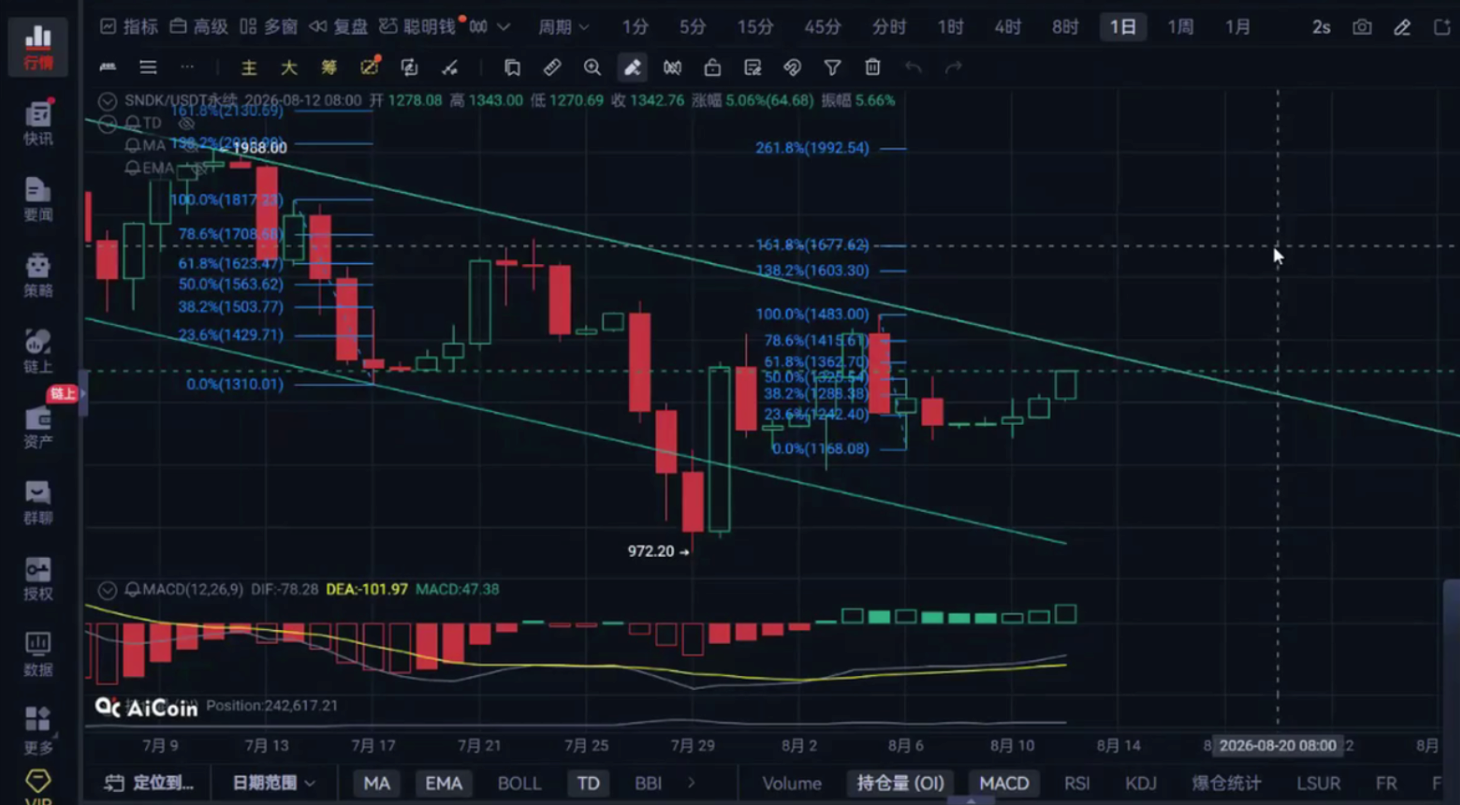Open the 快讯 news flash sidebar icon
Image resolution: width=1460 pixels, height=805 pixels.
(38, 123)
